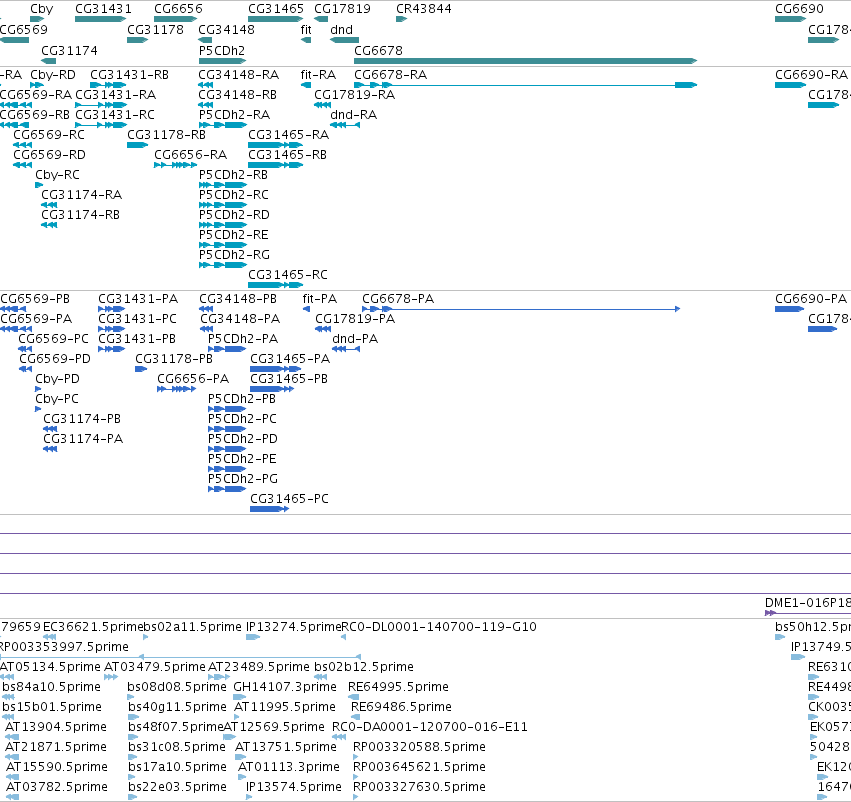Select the fit gene feature
This screenshot has height=802, width=851.
coord(306,40)
